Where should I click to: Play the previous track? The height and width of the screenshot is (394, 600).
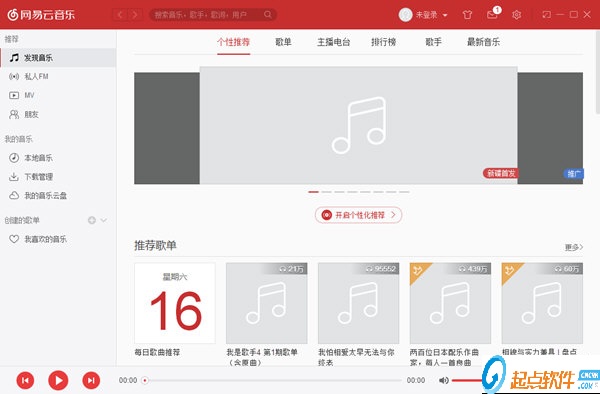tap(25, 380)
